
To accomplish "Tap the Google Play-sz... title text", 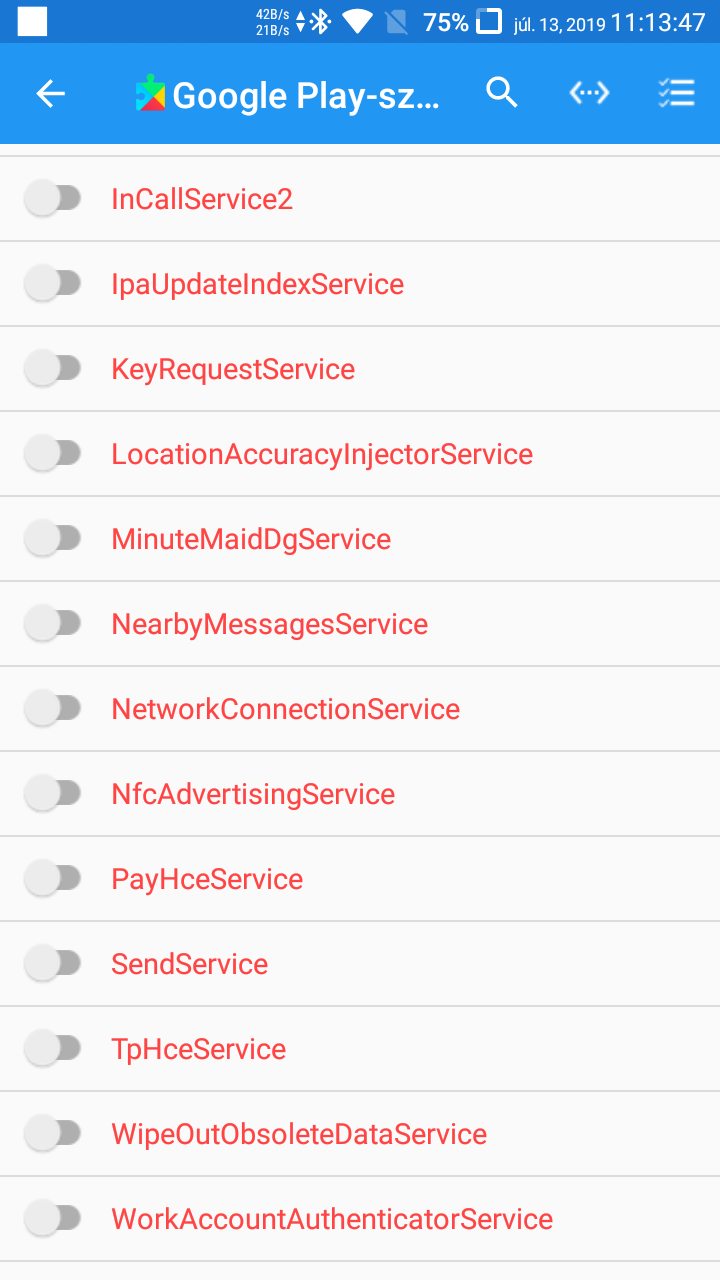I will (306, 96).
